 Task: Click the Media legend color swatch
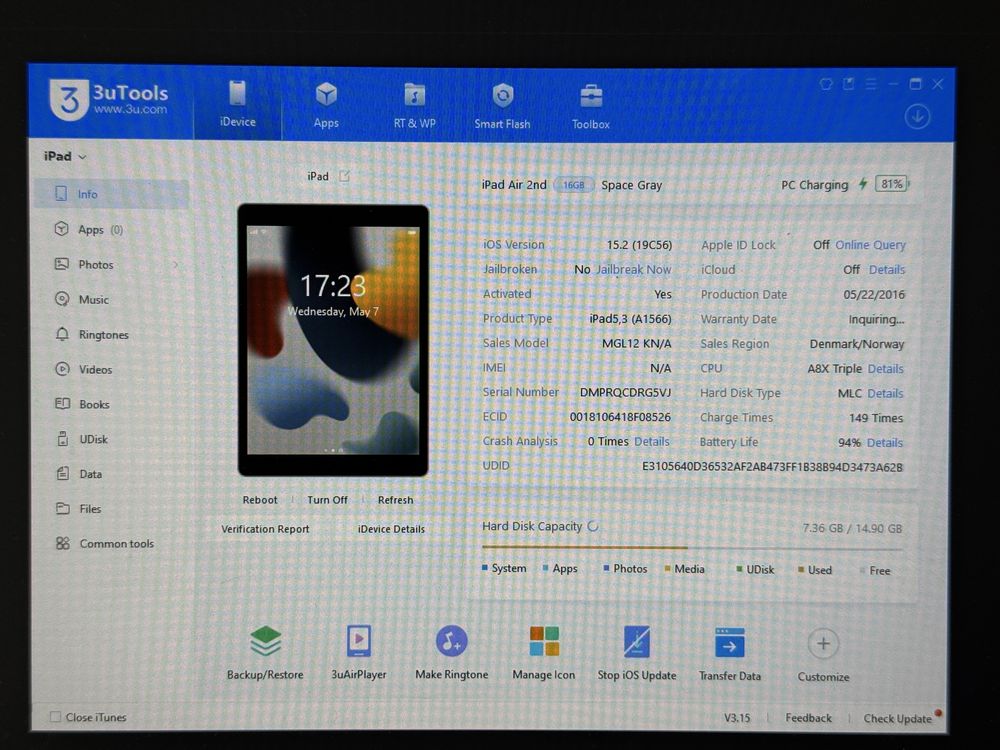point(667,569)
